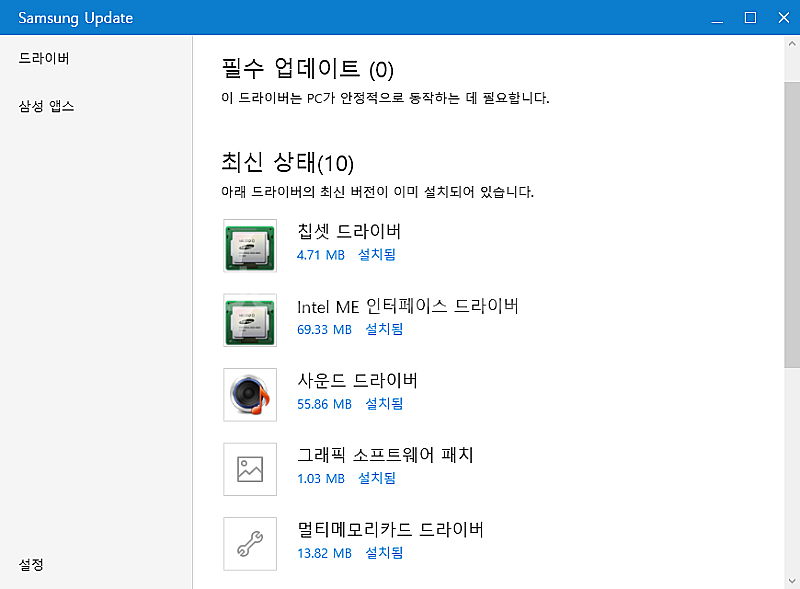
Task: Select the 멀티메모리카드 드라이버 title
Action: coord(390,529)
